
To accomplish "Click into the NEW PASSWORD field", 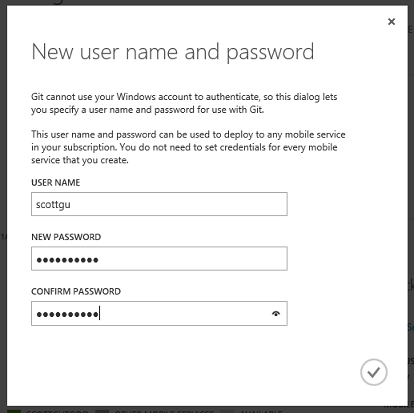I will 159,259.
